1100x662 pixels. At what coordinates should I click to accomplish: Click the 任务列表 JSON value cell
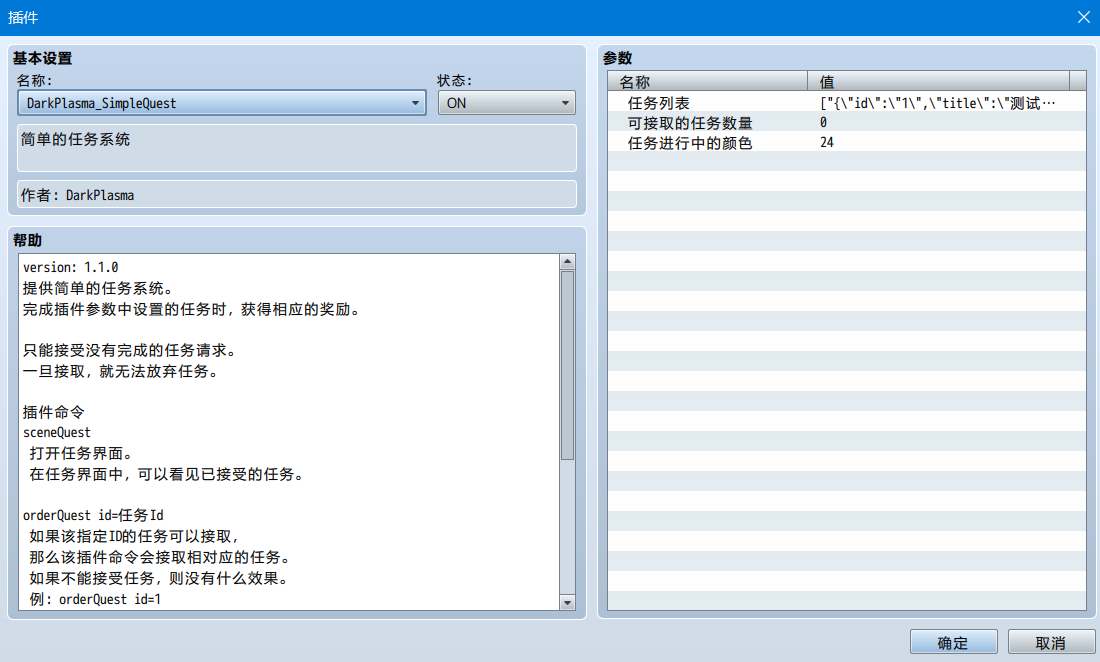[x=938, y=103]
